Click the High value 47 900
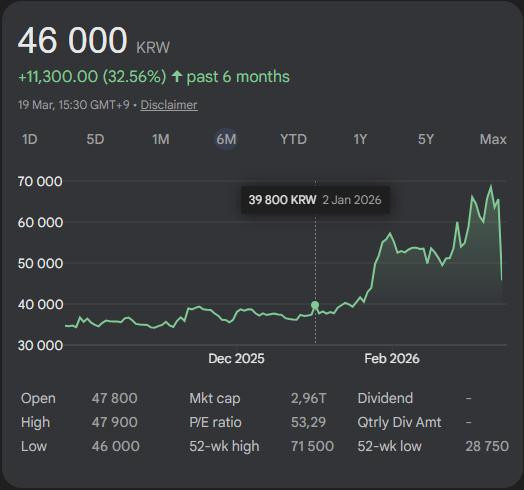Viewport: 524px width, 490px height. click(114, 422)
